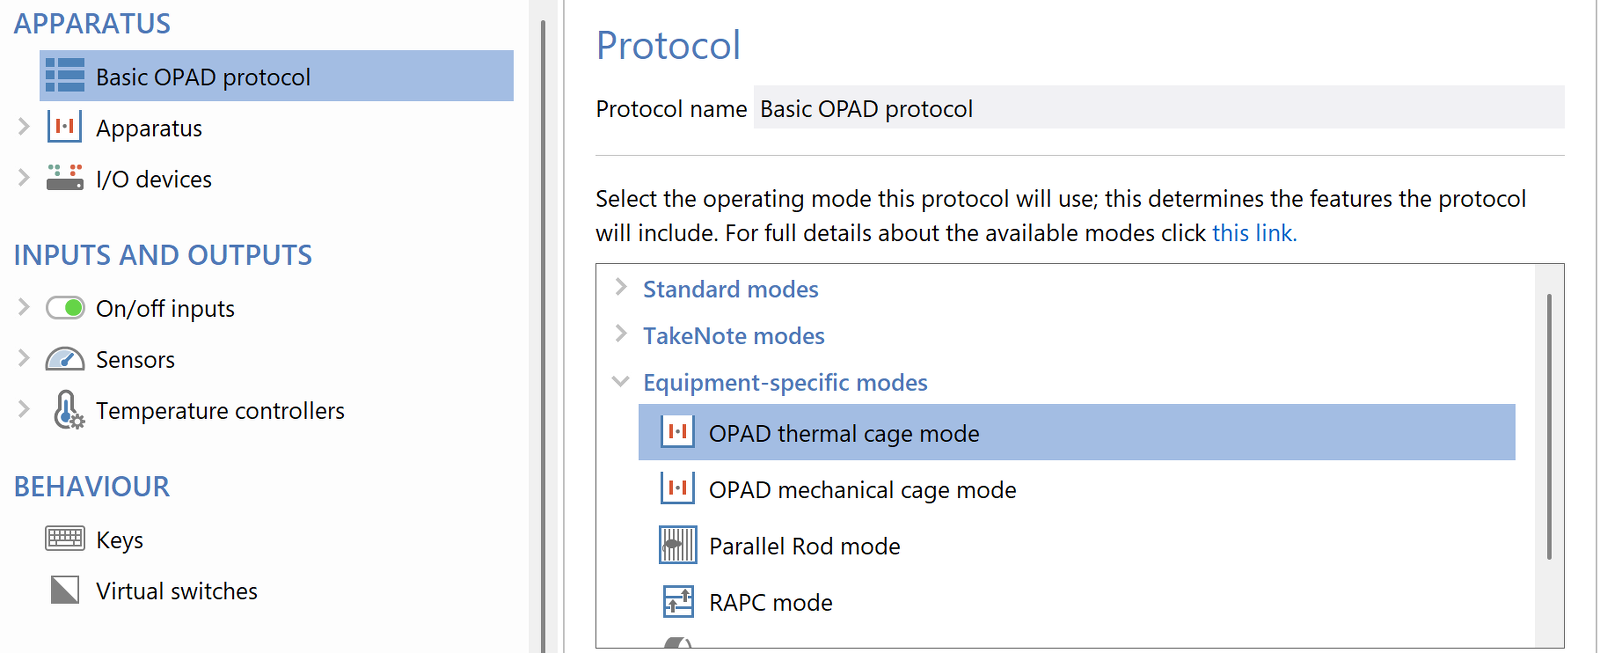Click the Virtual switches icon
The image size is (1600, 653).
pyautogui.click(x=65, y=590)
